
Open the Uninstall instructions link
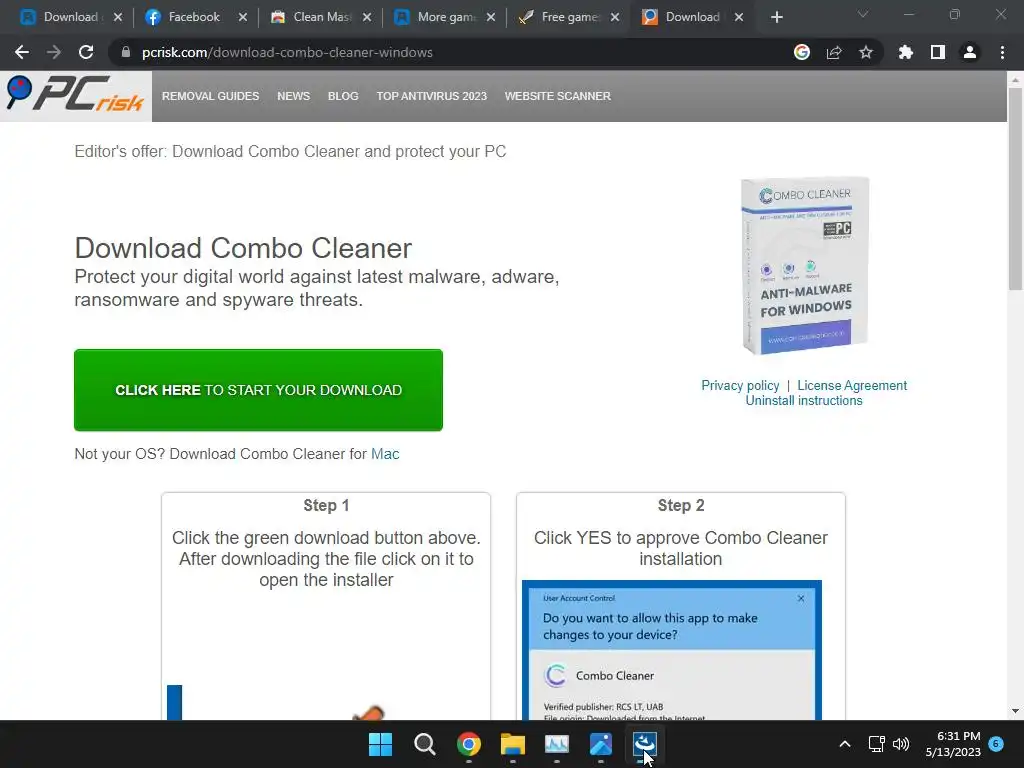(804, 400)
